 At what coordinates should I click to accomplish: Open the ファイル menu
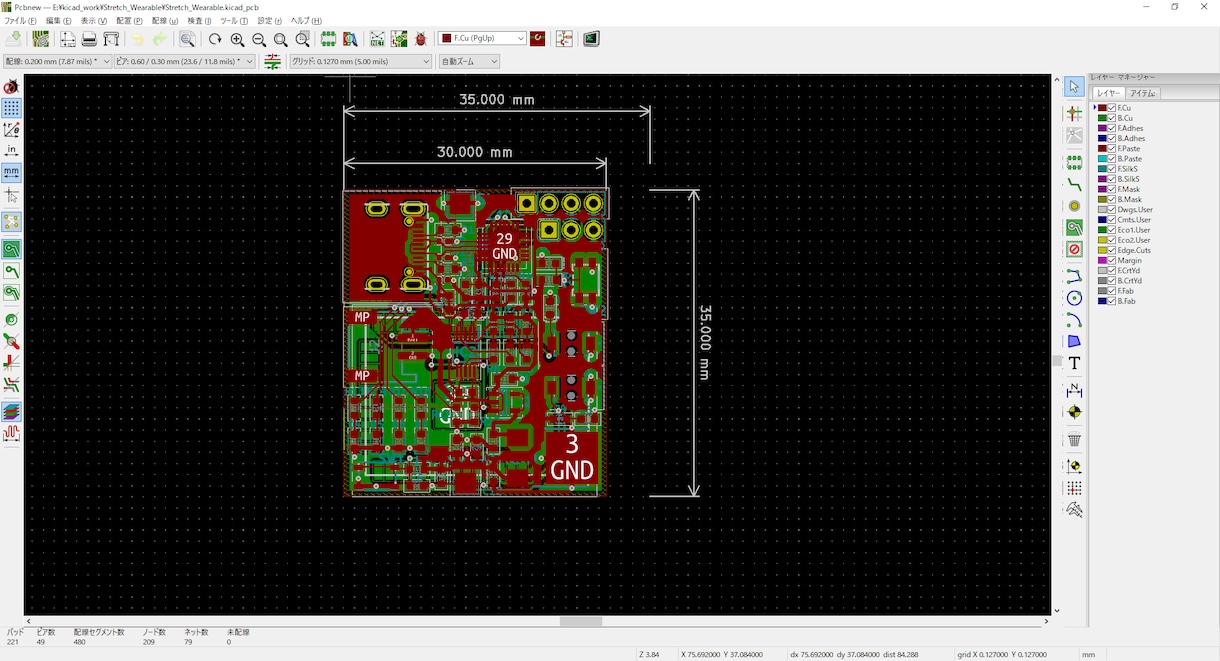[20, 21]
